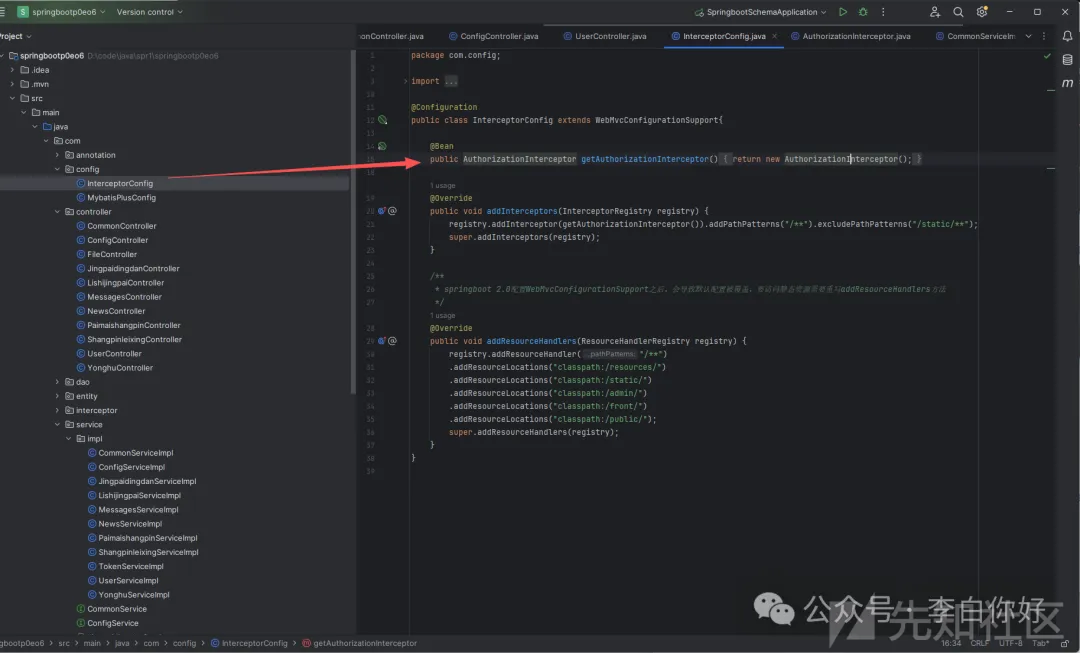This screenshot has width=1080, height=653.
Task: Open the Code With Me icon
Action: coord(934,12)
